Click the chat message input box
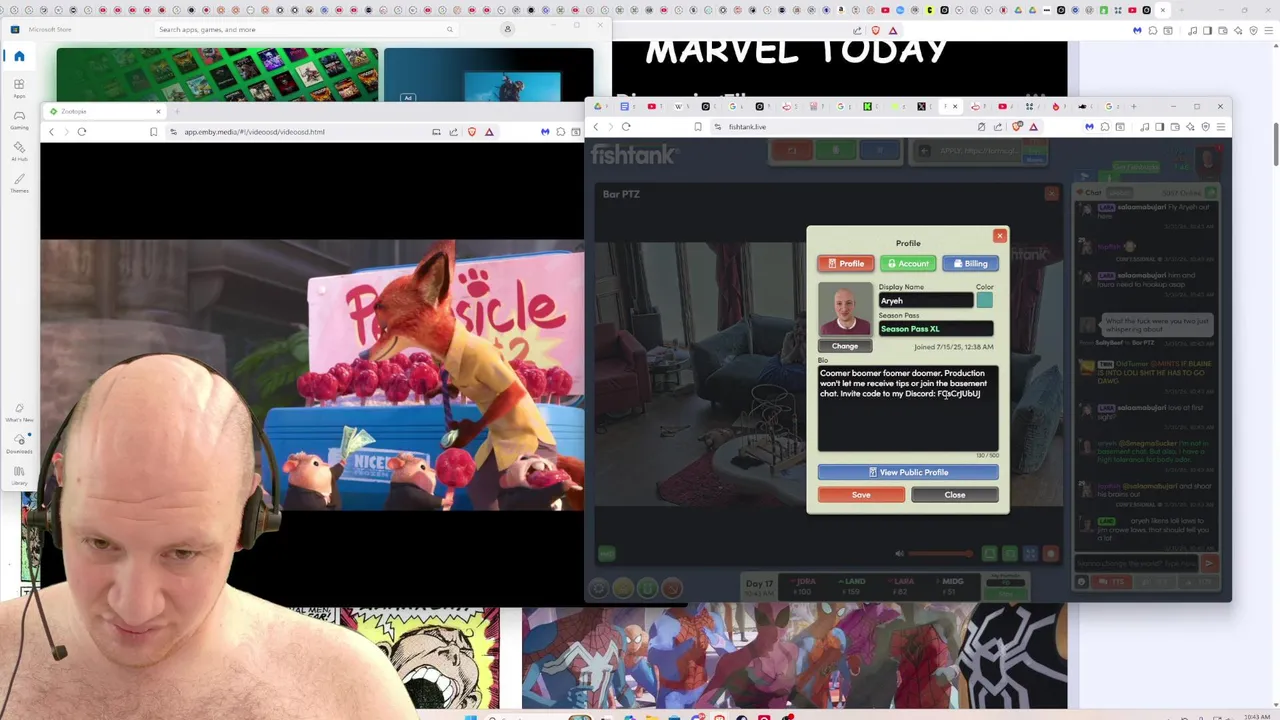Screen dimensions: 1280x720 point(1137,564)
